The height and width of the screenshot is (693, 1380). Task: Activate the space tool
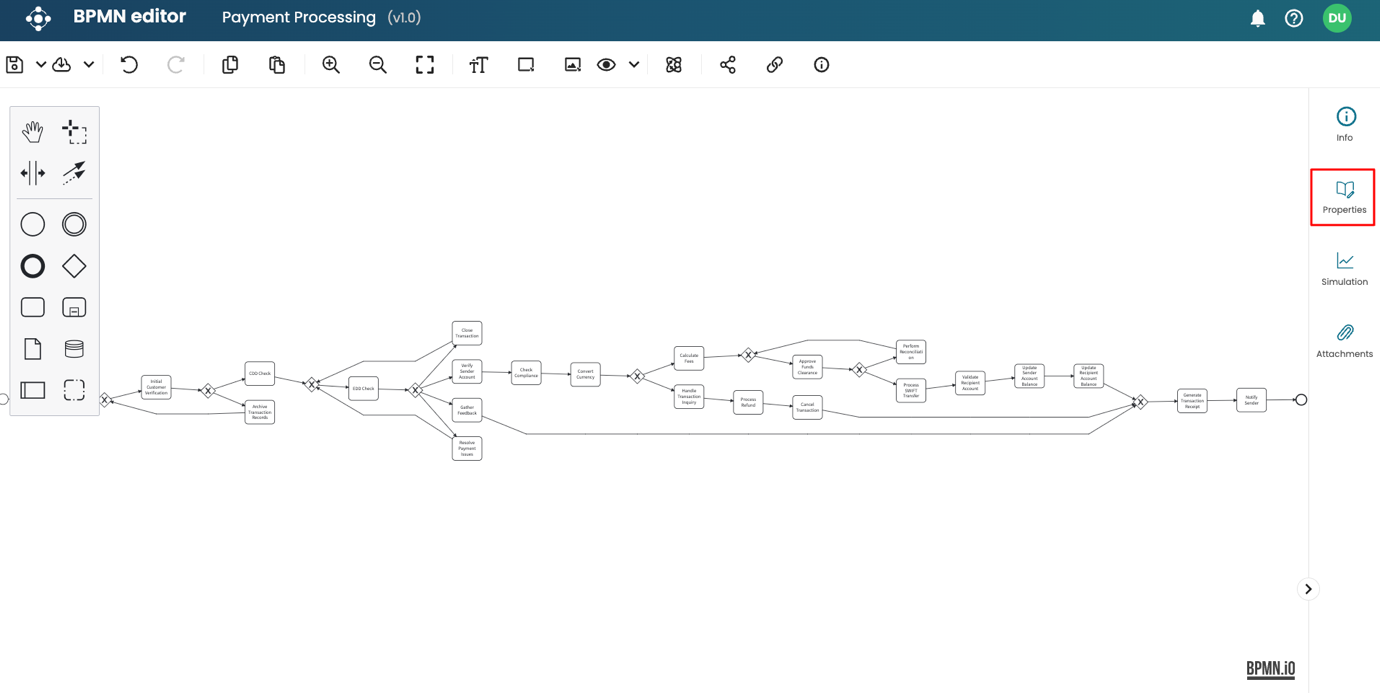click(x=33, y=173)
